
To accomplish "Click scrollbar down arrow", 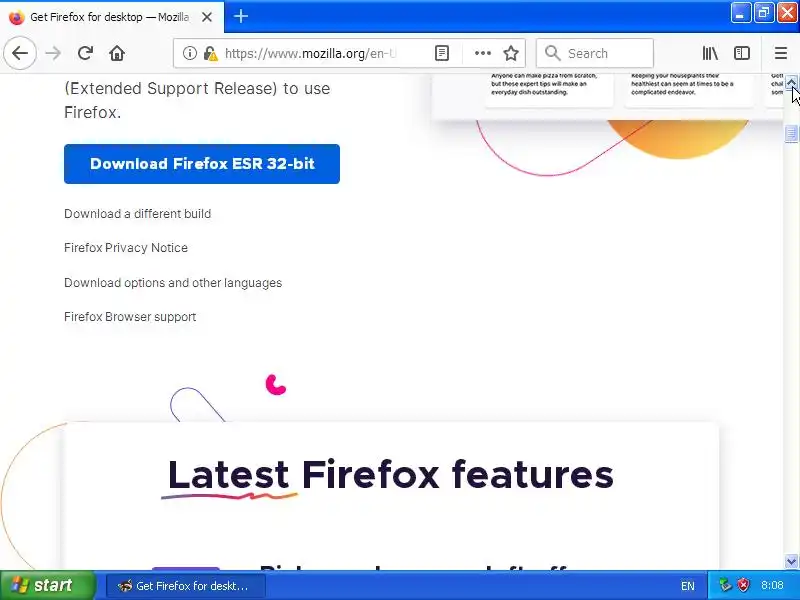I will click(791, 562).
